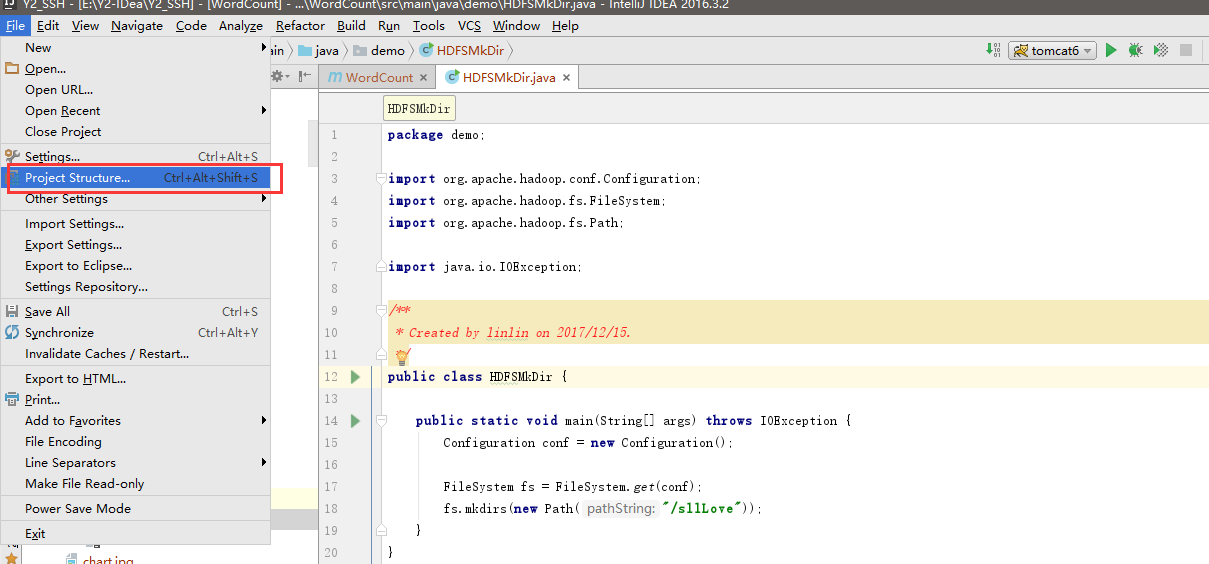This screenshot has width=1209, height=564.
Task: Switch to the WordCount editor tab
Action: [x=379, y=77]
